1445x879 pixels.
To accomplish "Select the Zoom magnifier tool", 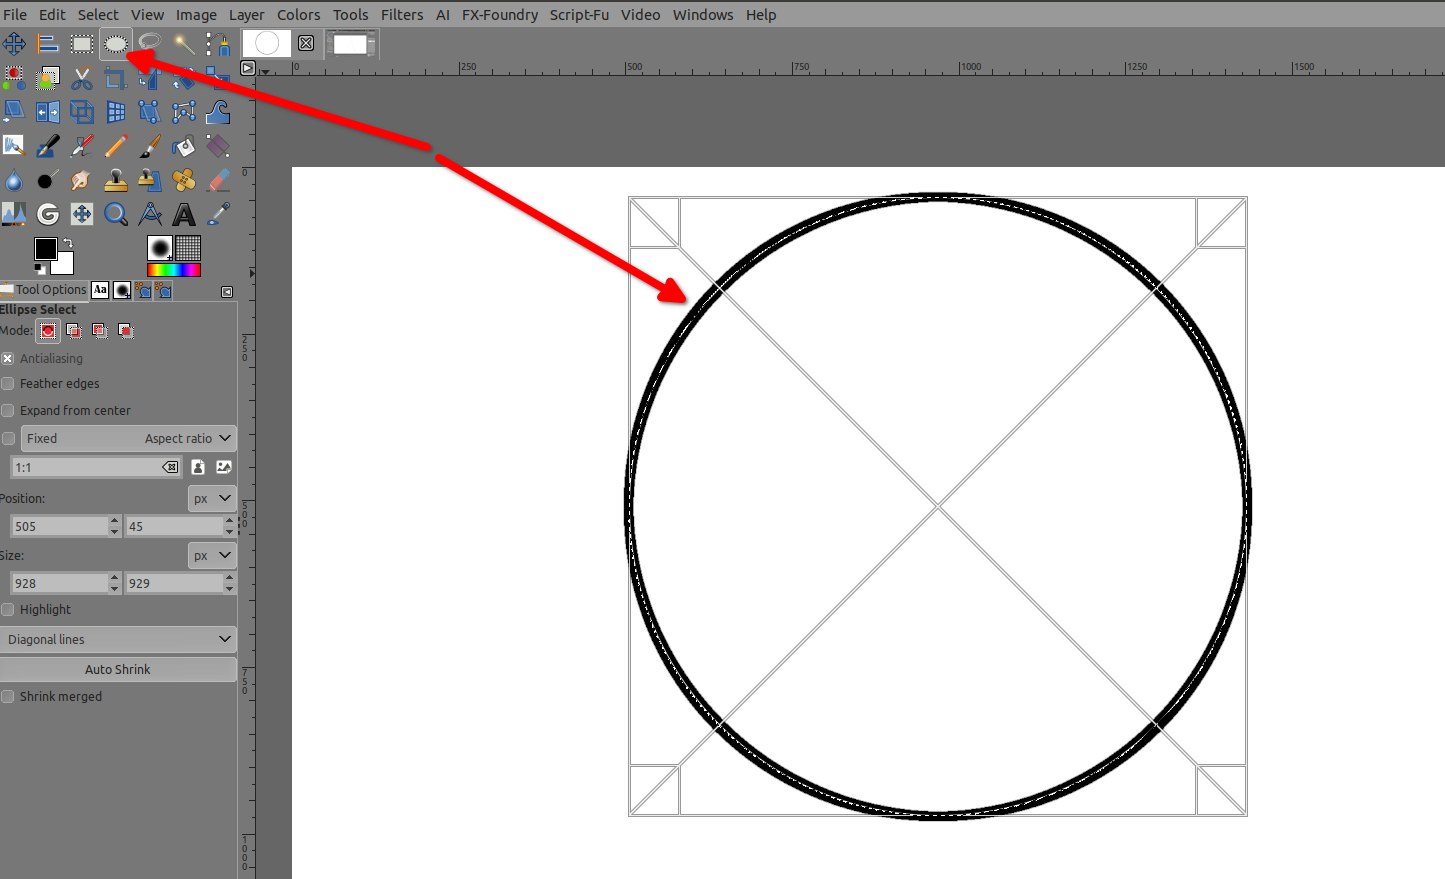I will (116, 214).
